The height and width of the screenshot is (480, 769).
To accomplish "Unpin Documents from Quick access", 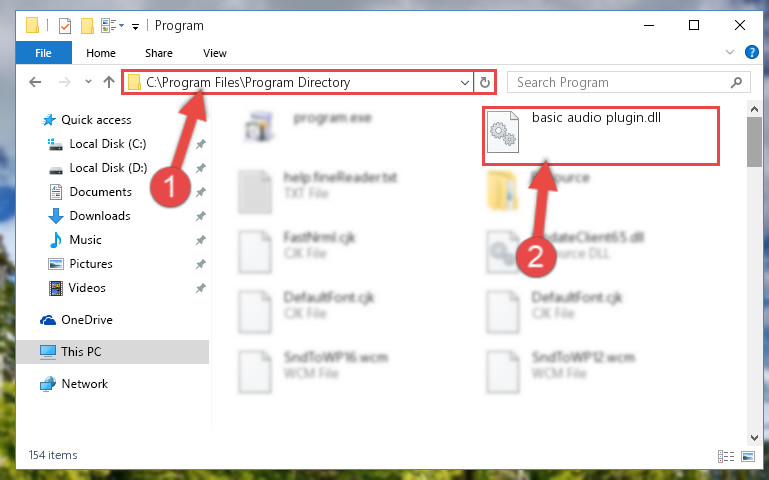I will click(201, 192).
